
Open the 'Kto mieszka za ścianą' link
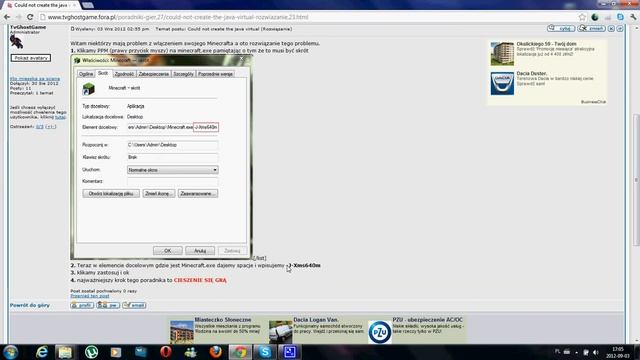35,79
